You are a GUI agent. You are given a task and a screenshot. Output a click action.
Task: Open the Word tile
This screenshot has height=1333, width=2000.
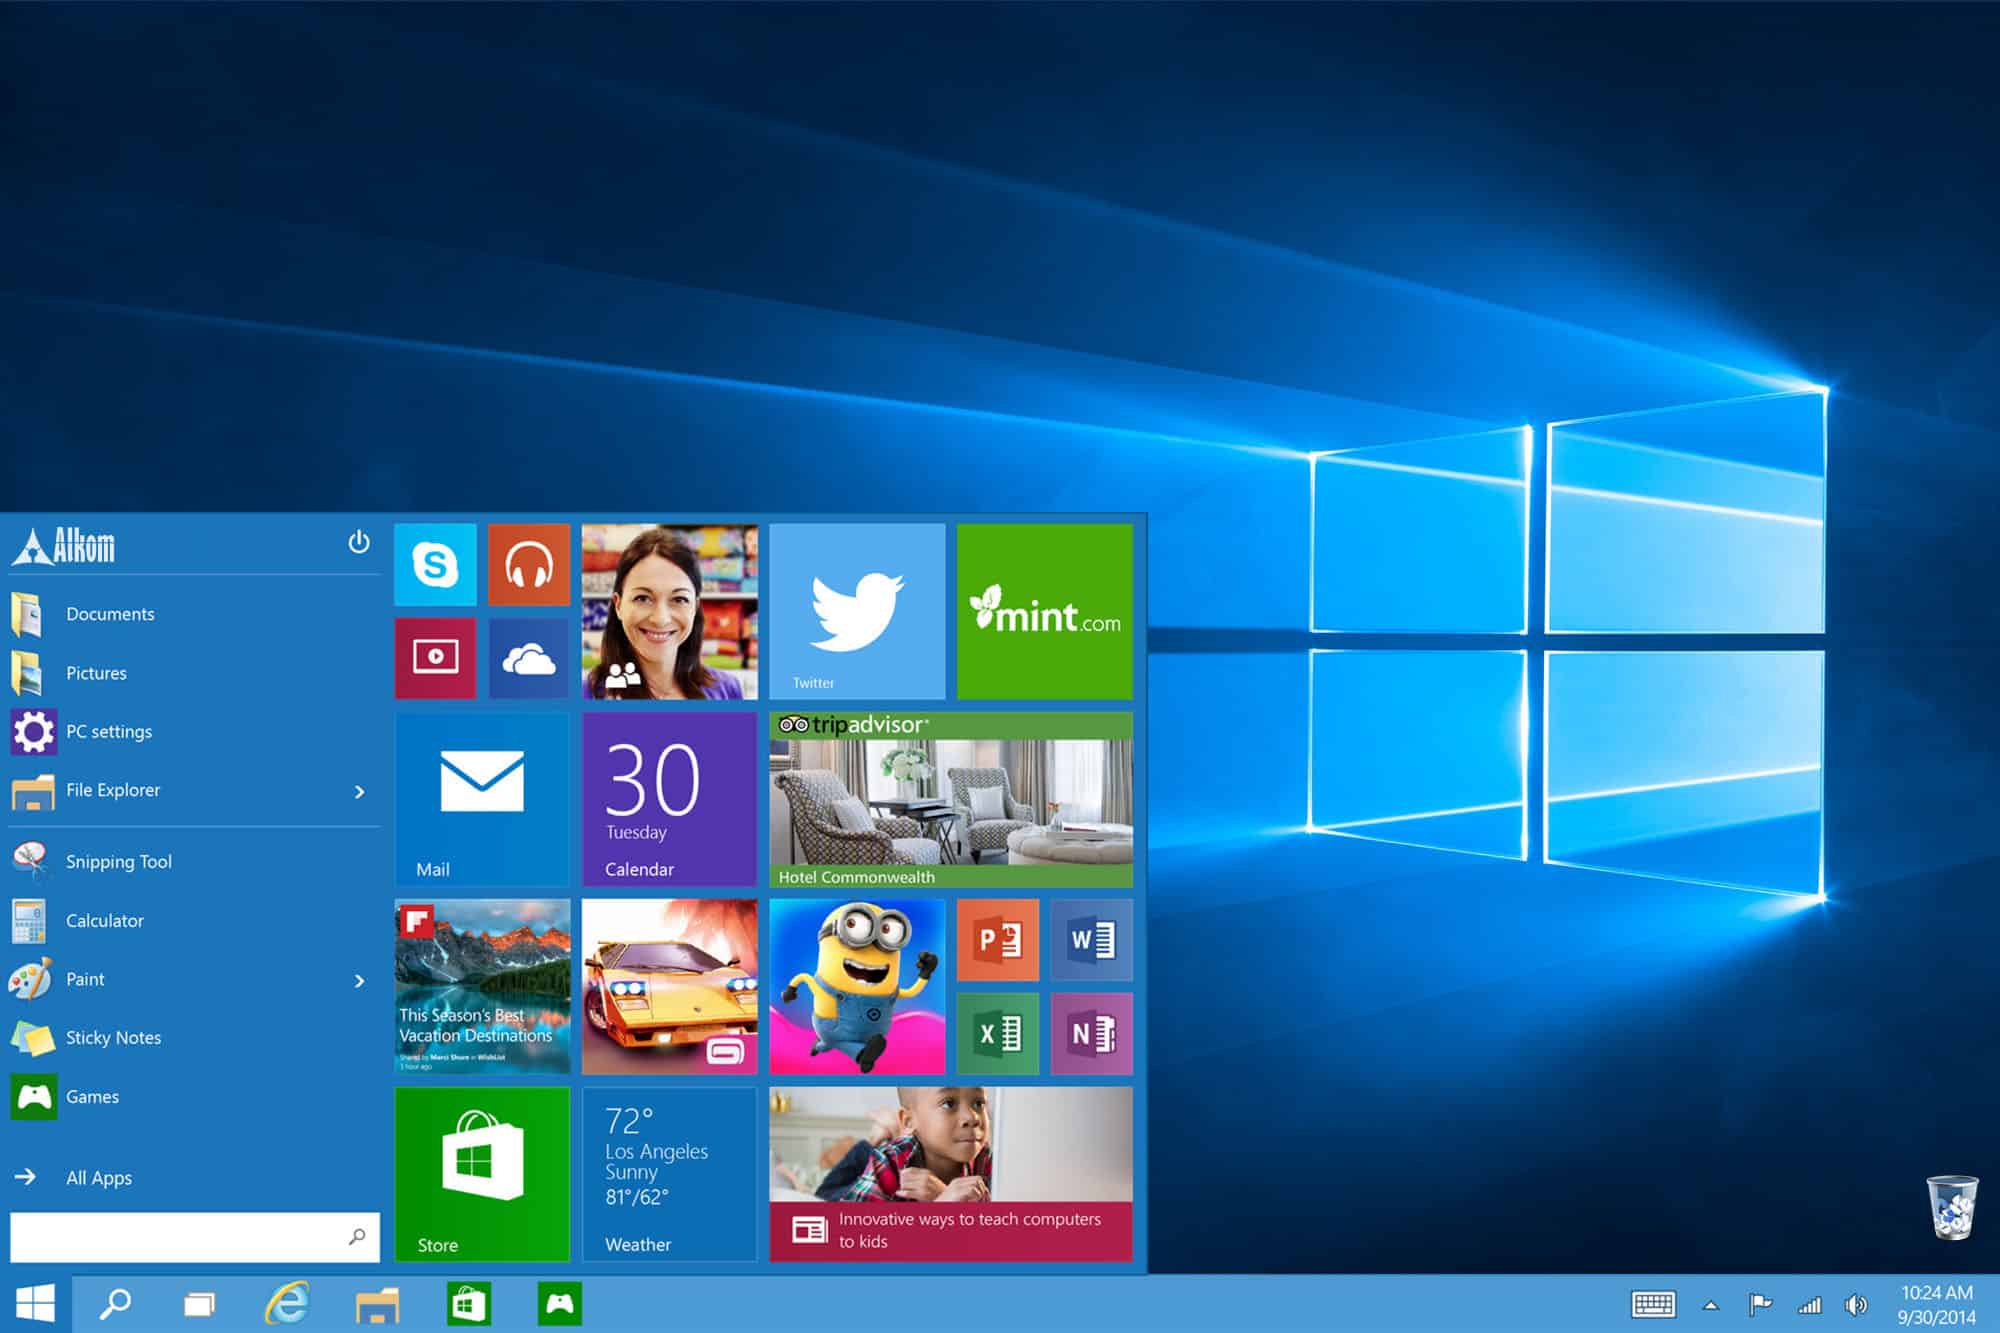point(1092,940)
